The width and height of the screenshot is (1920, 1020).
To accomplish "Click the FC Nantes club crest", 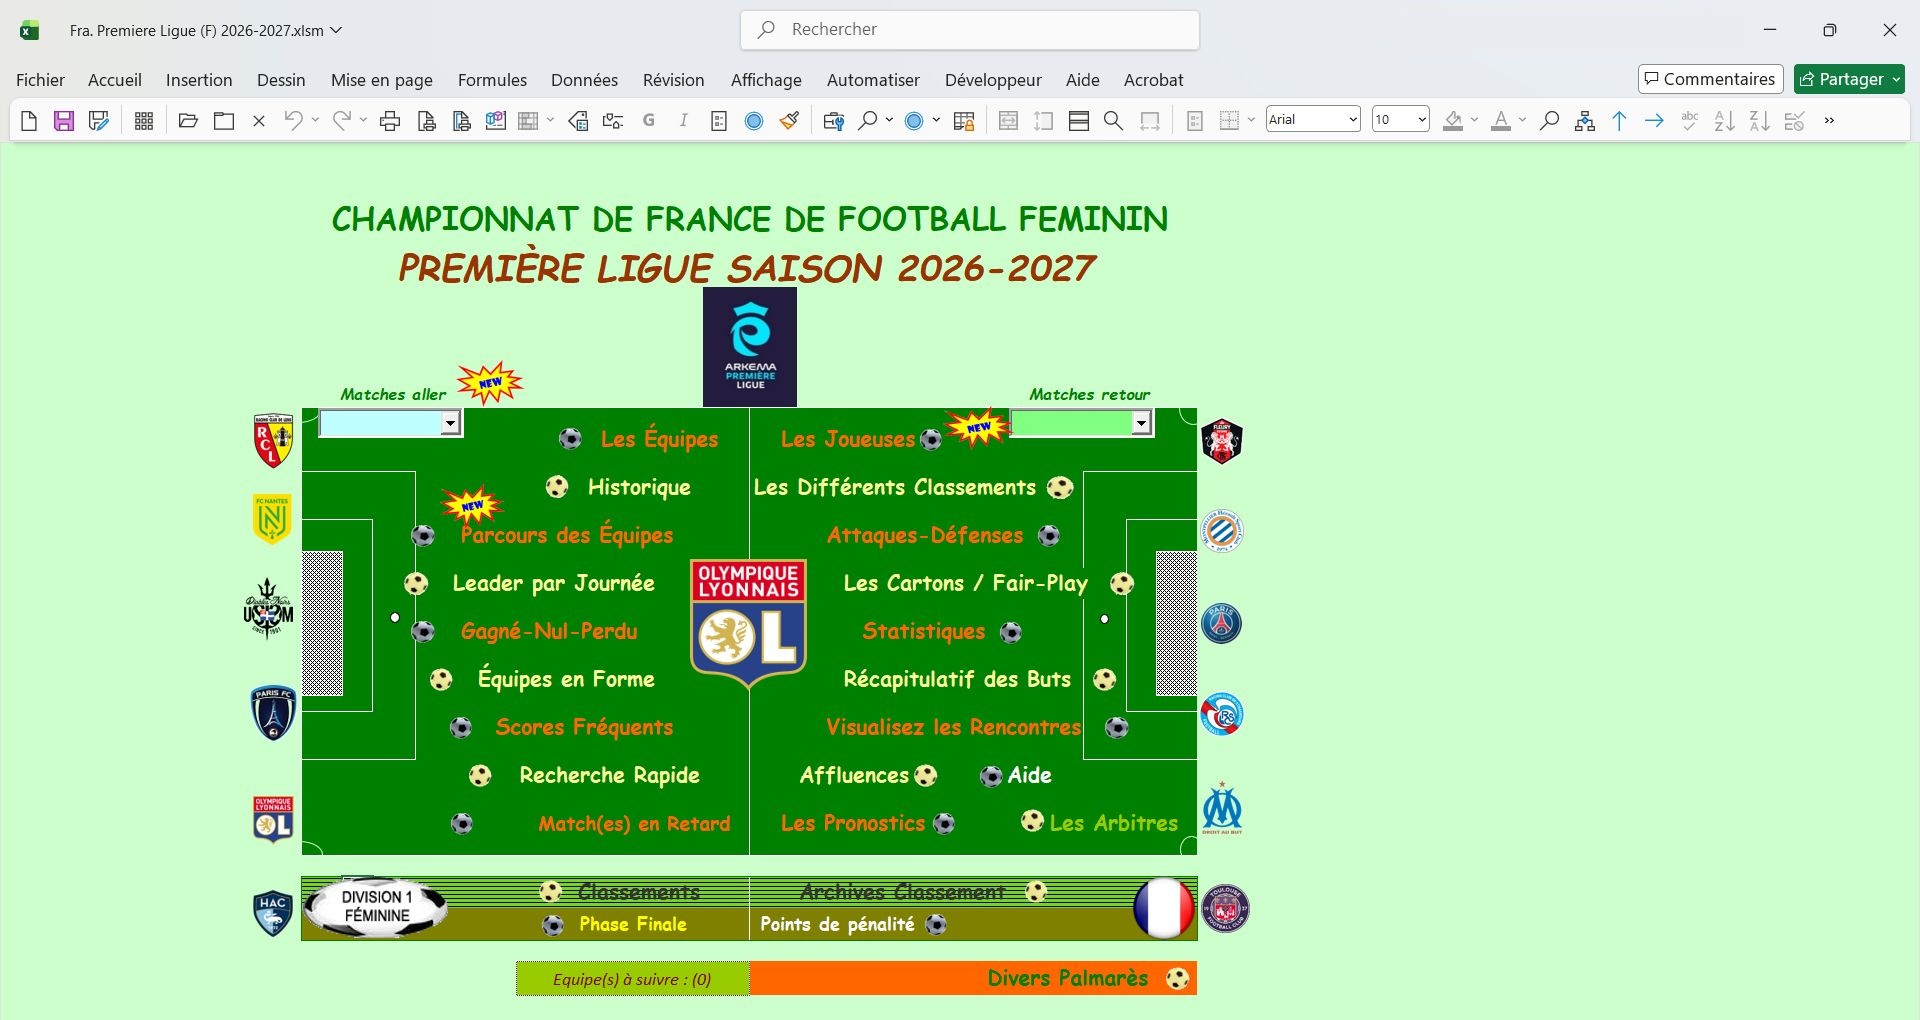I will pyautogui.click(x=272, y=519).
